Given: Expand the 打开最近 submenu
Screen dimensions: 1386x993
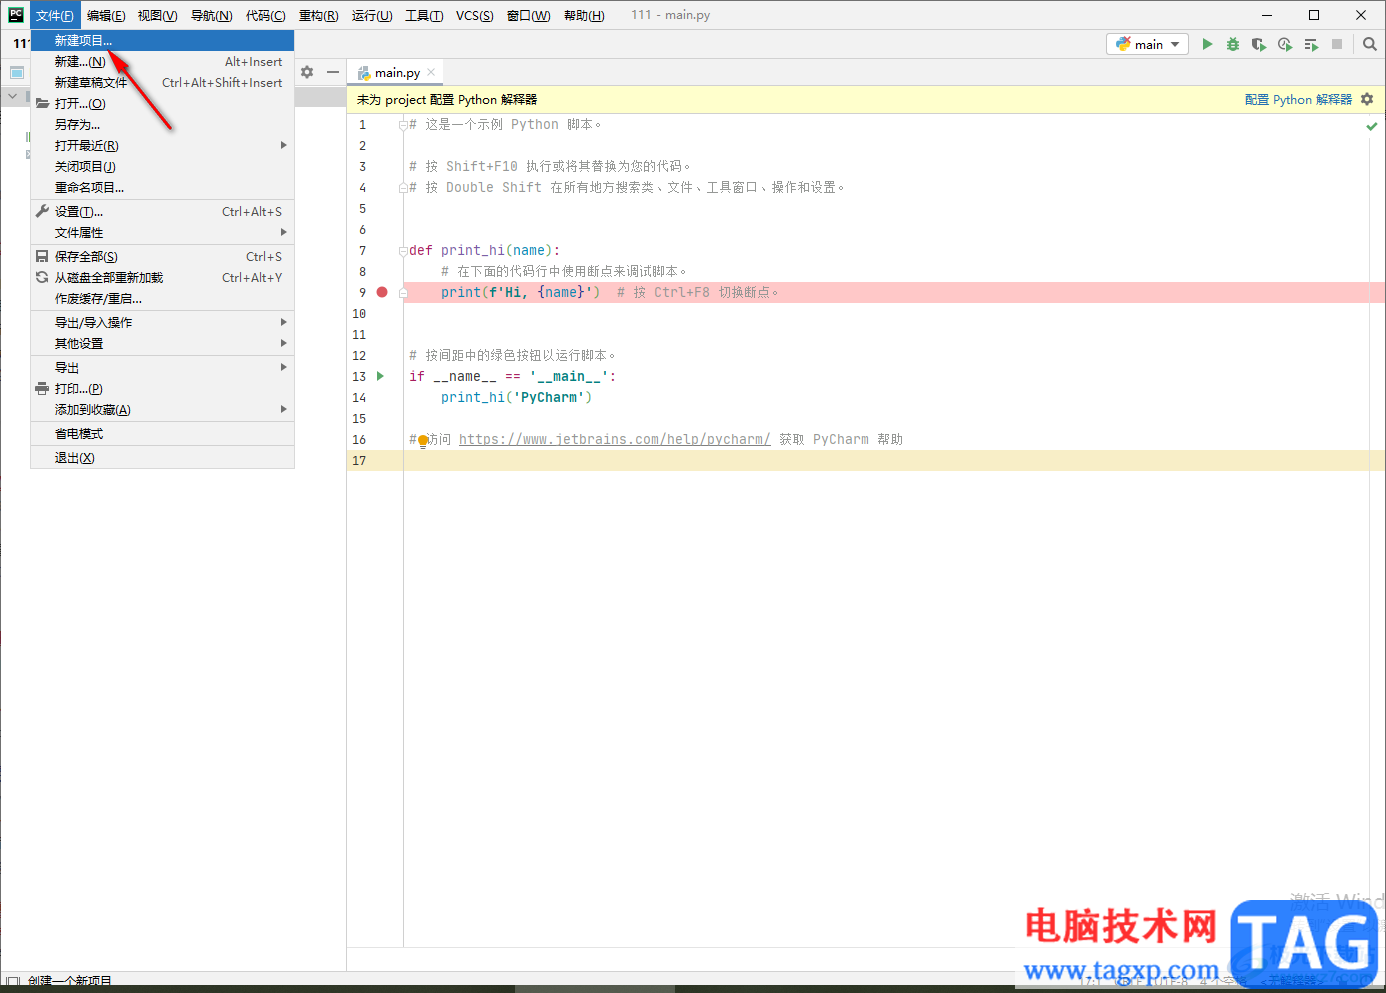Looking at the screenshot, I should (162, 146).
